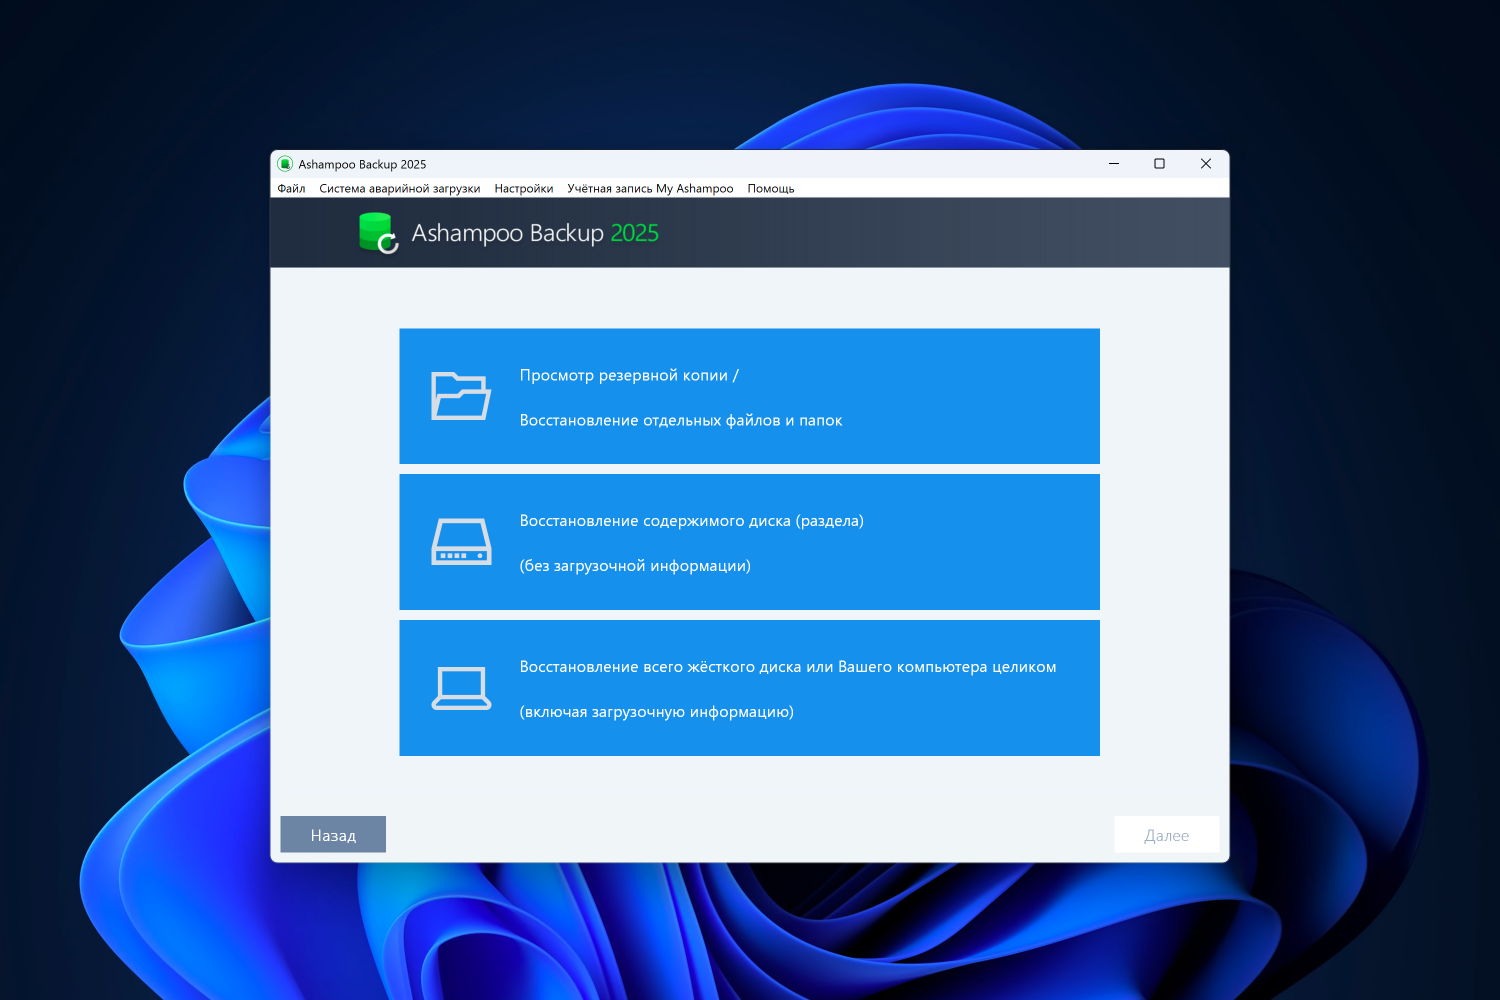Viewport: 1500px width, 1000px height.
Task: Click the Далее button
Action: click(x=1167, y=835)
